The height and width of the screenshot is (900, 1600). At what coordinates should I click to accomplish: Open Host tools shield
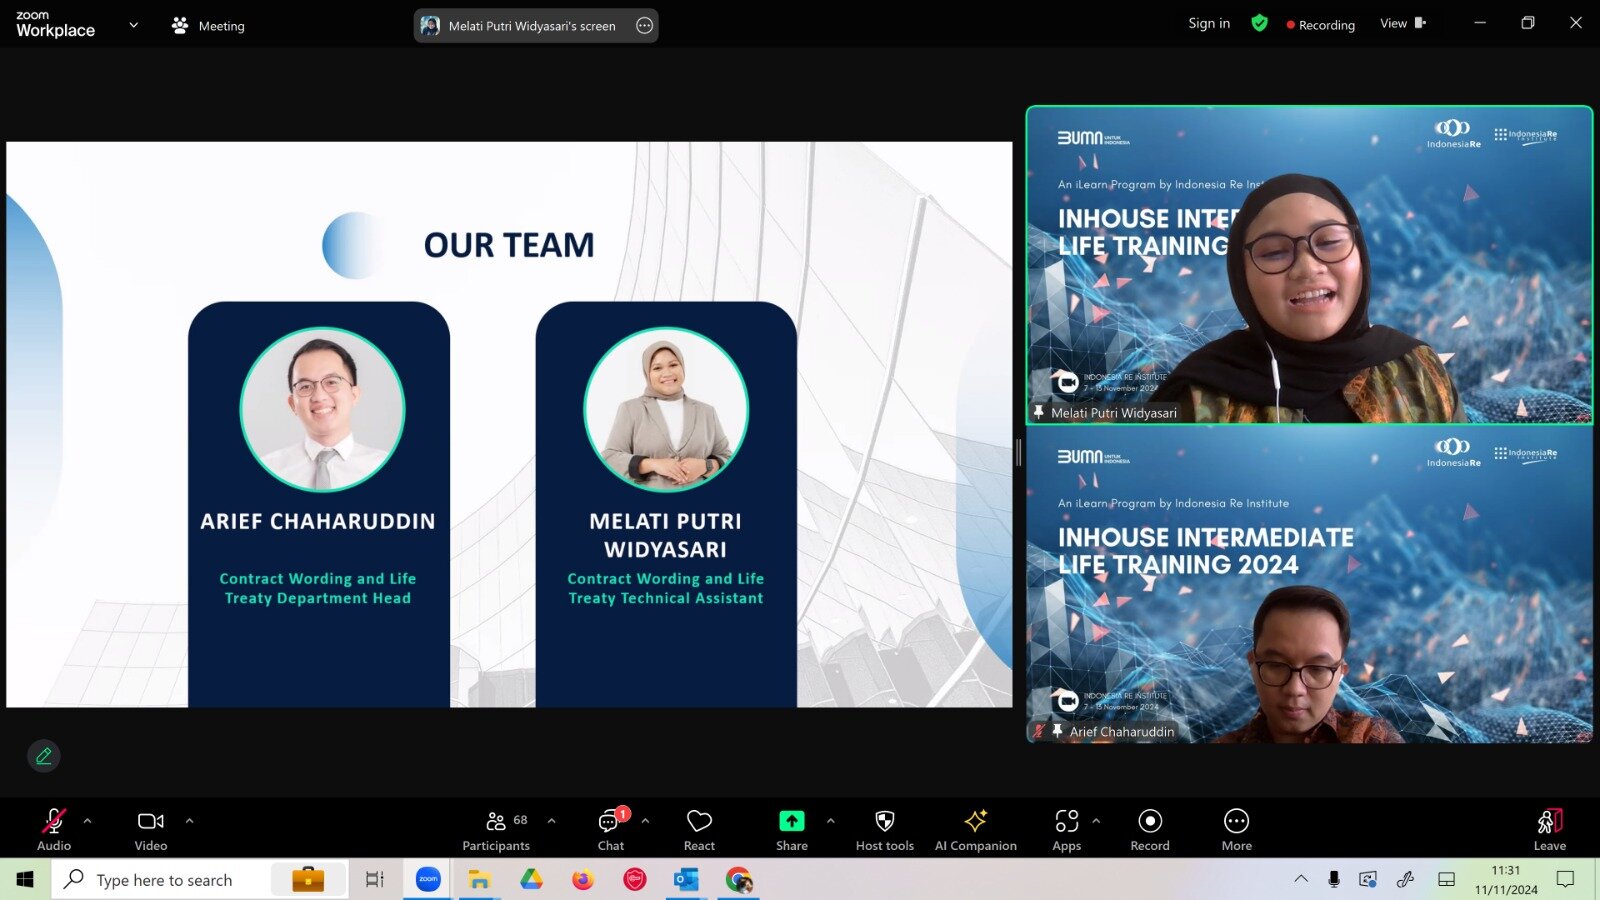pyautogui.click(x=885, y=829)
